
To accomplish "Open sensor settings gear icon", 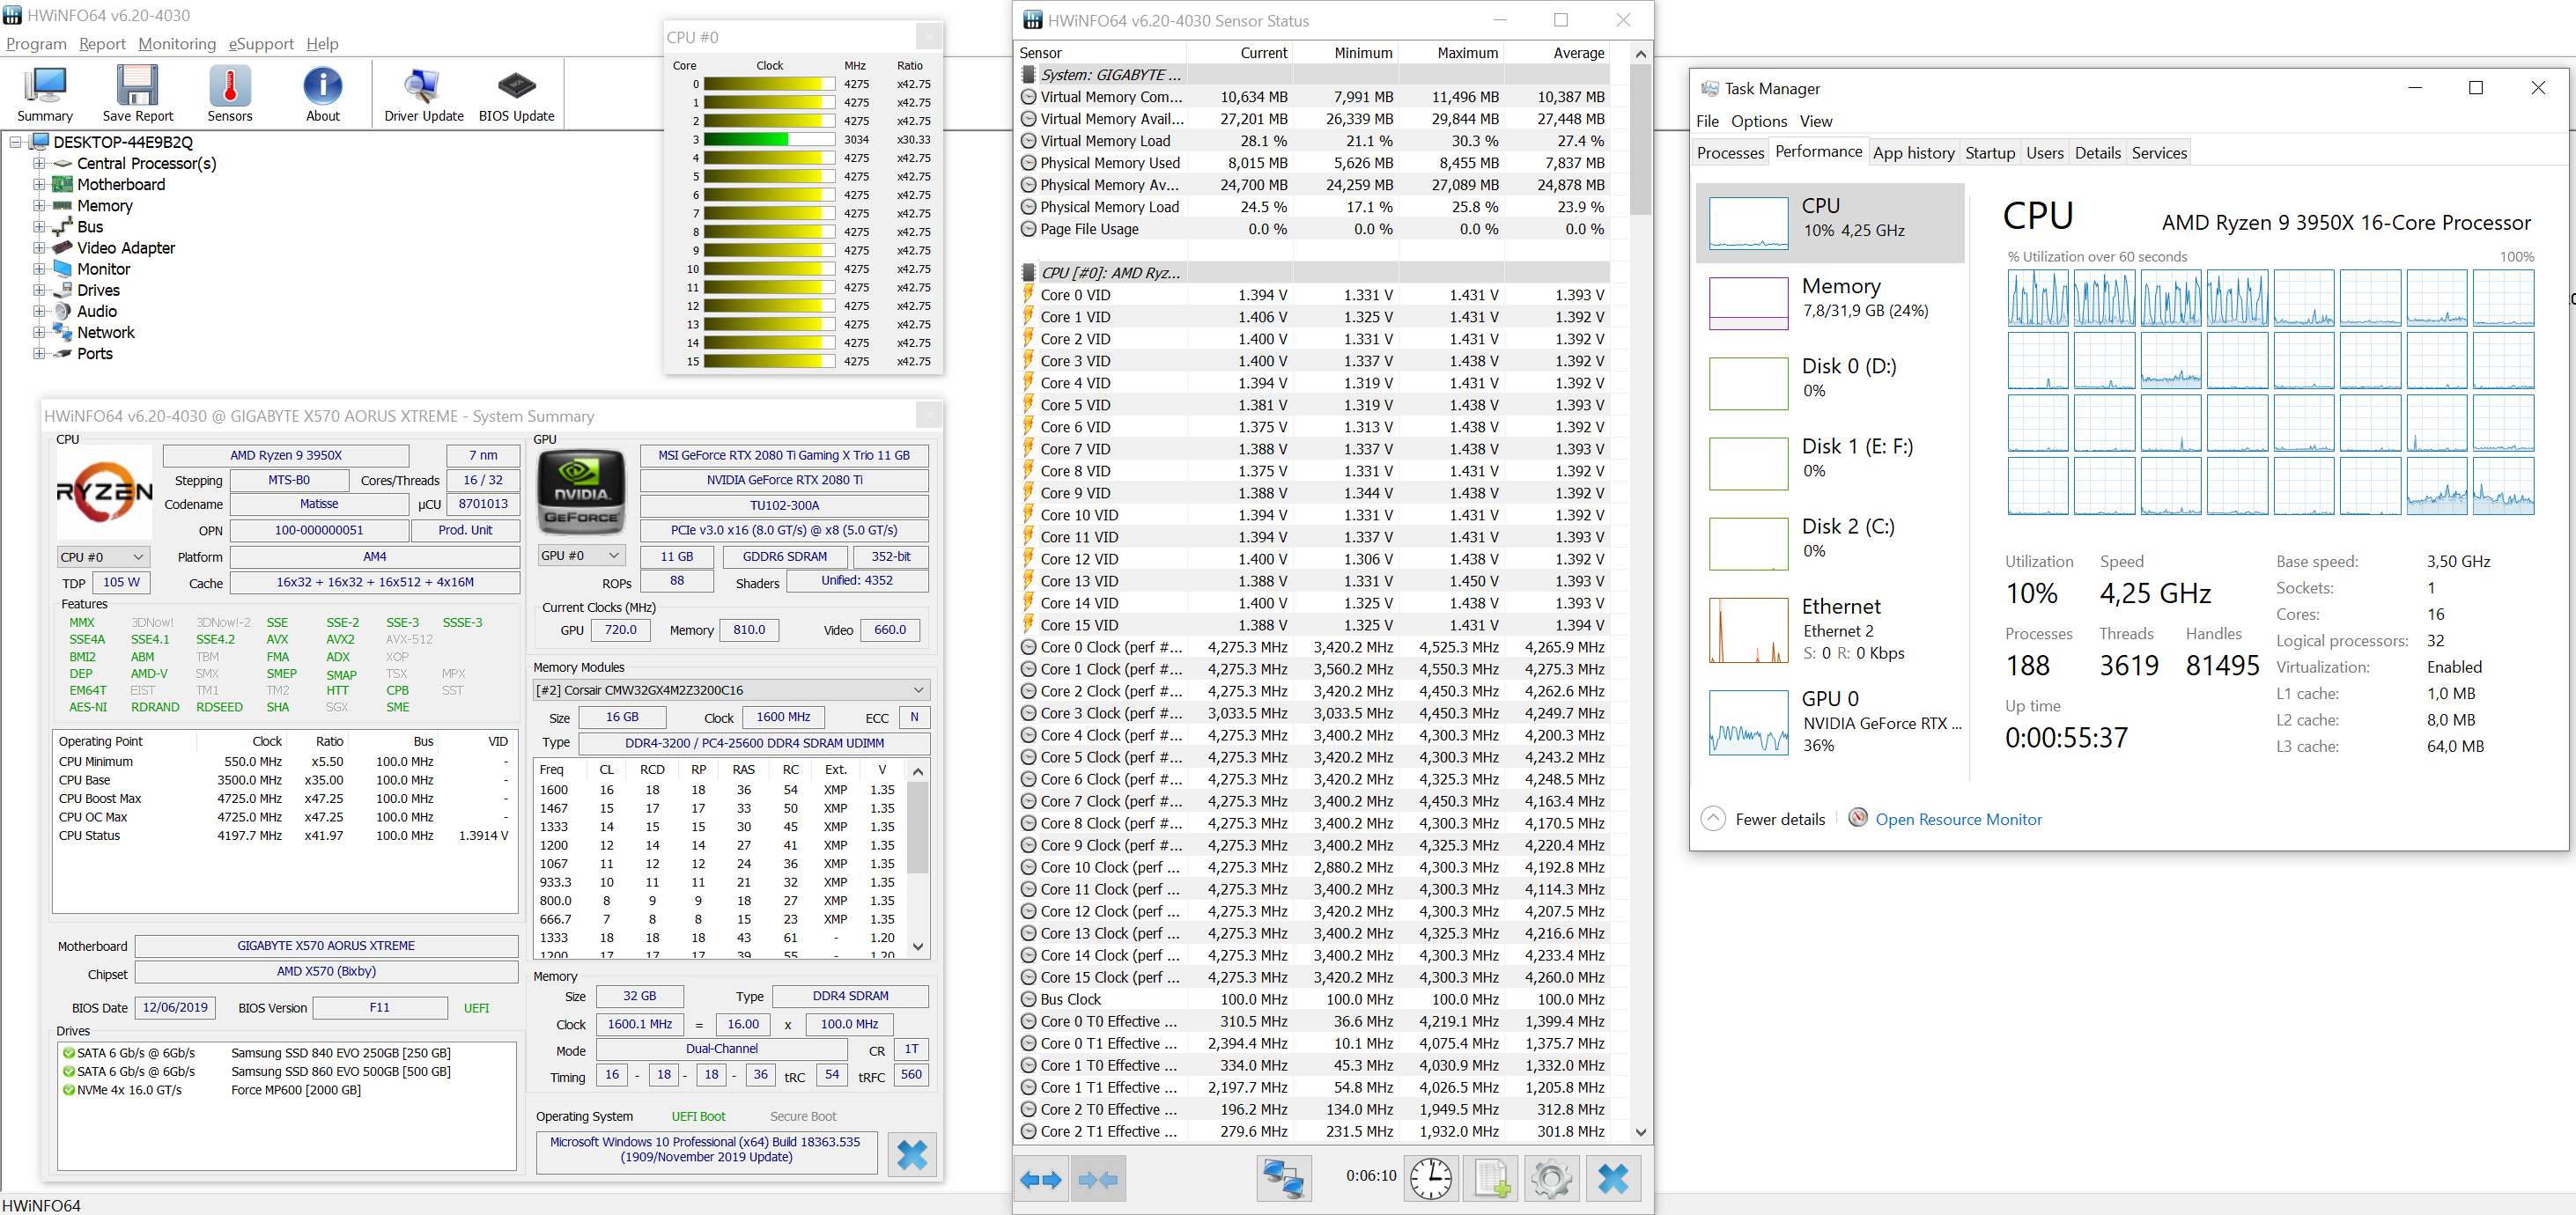I will (x=1551, y=1178).
